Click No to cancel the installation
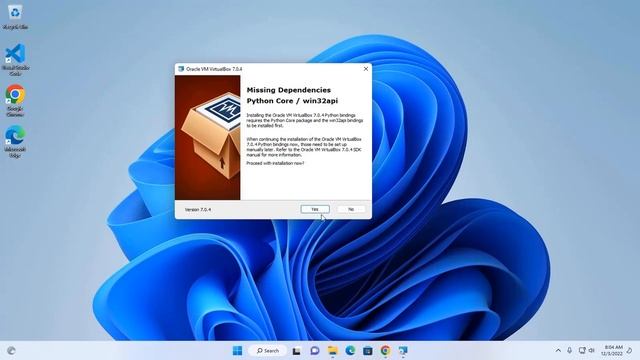 (x=351, y=209)
